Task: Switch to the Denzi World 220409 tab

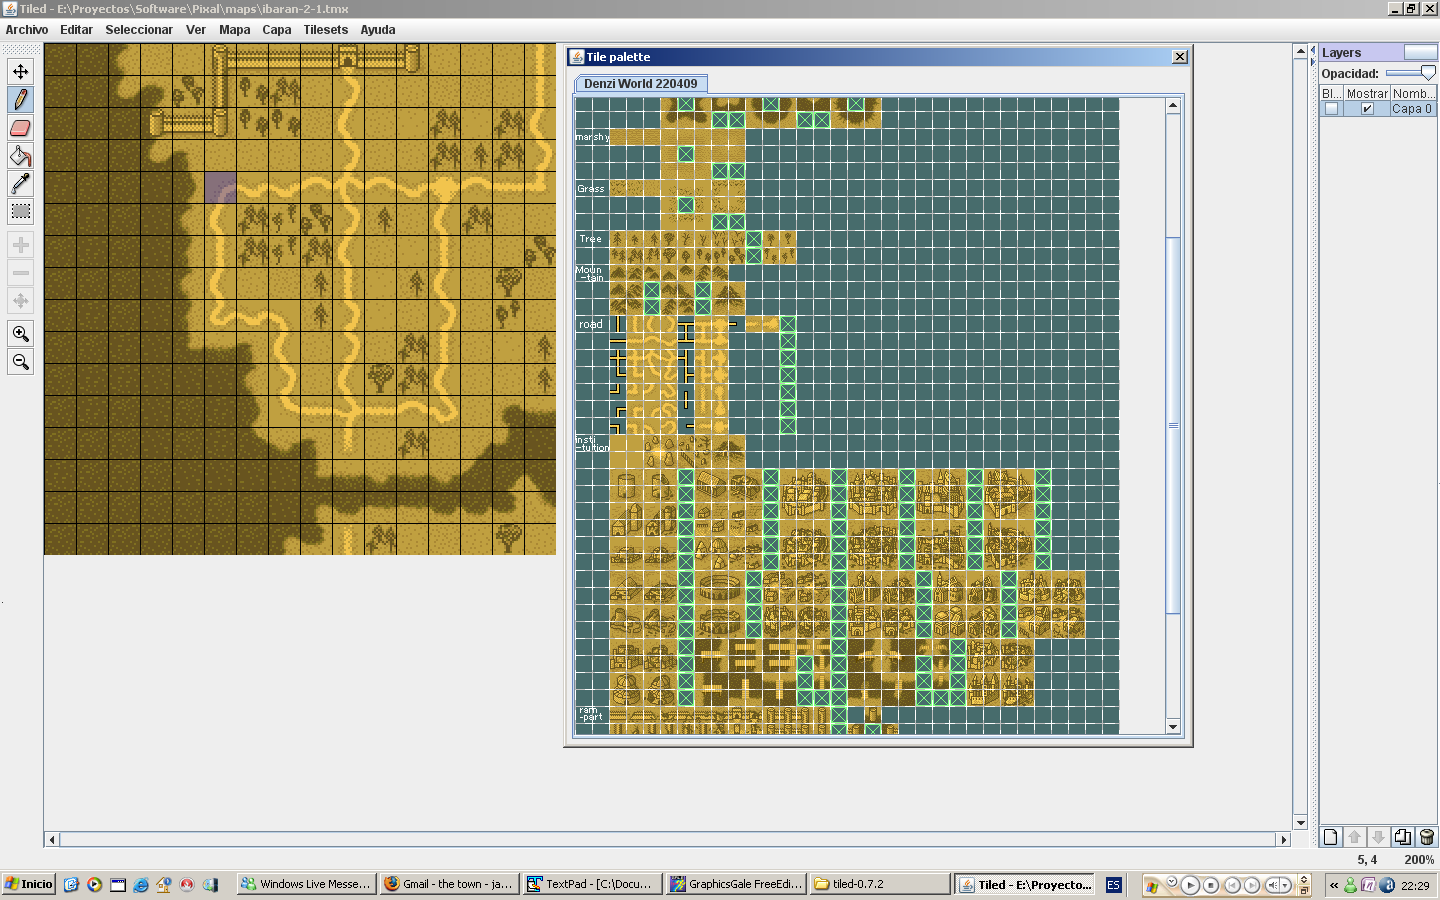Action: (640, 84)
